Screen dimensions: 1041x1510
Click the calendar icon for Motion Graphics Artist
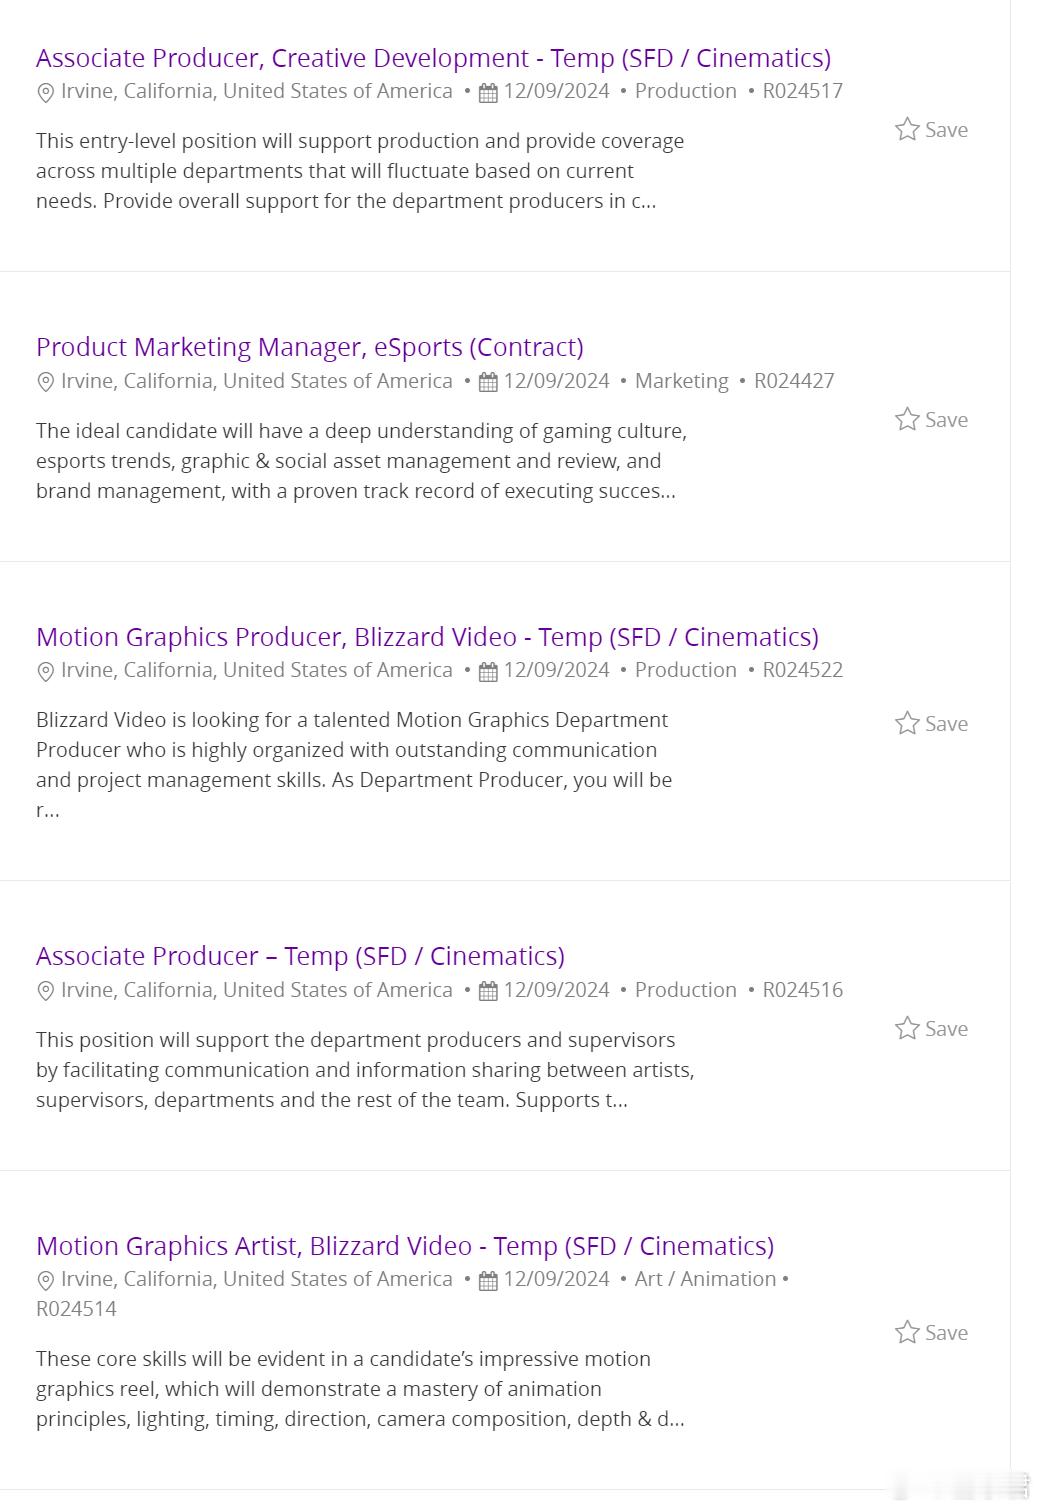(488, 1280)
